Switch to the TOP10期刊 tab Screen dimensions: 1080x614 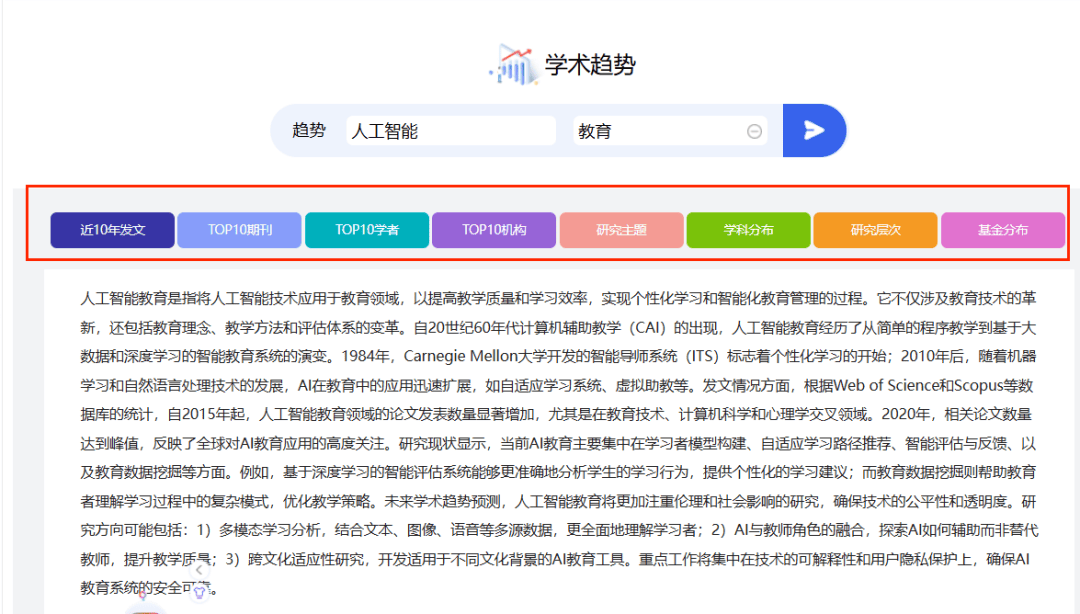click(240, 230)
